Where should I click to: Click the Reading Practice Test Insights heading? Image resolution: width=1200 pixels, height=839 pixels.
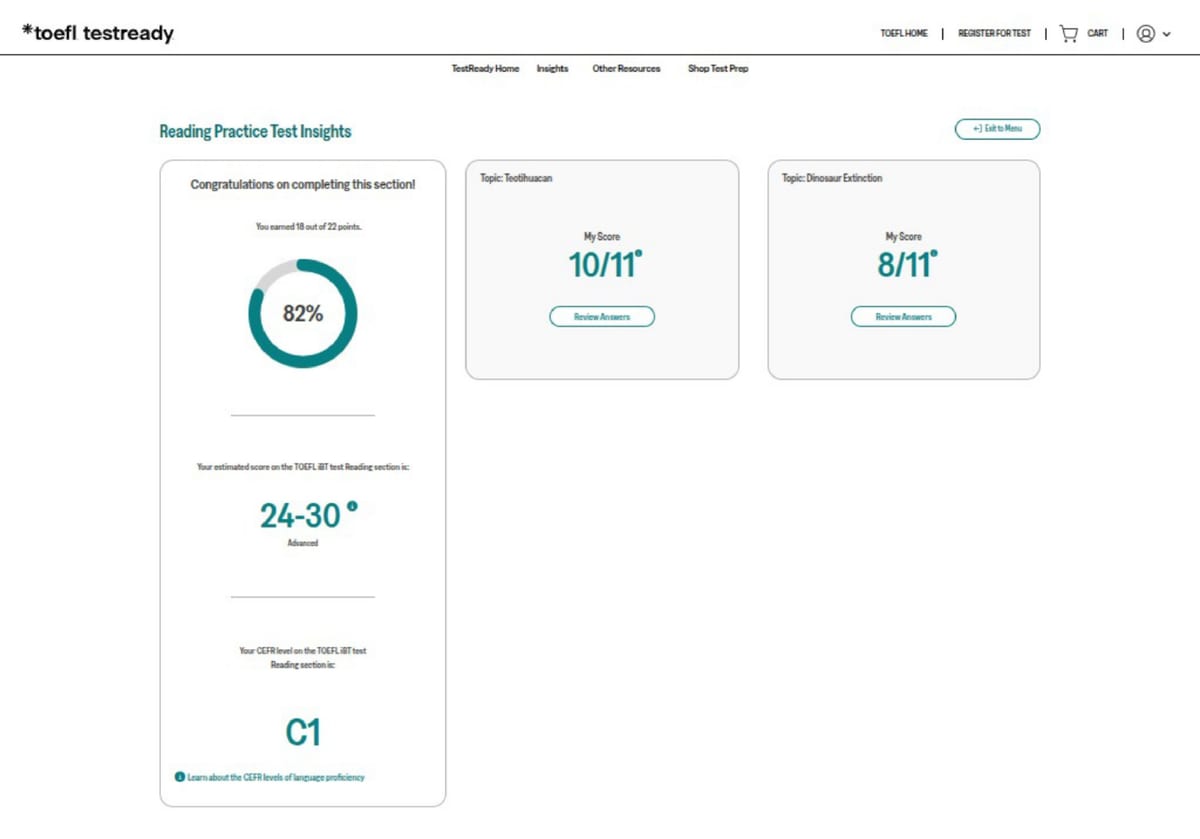coord(255,131)
